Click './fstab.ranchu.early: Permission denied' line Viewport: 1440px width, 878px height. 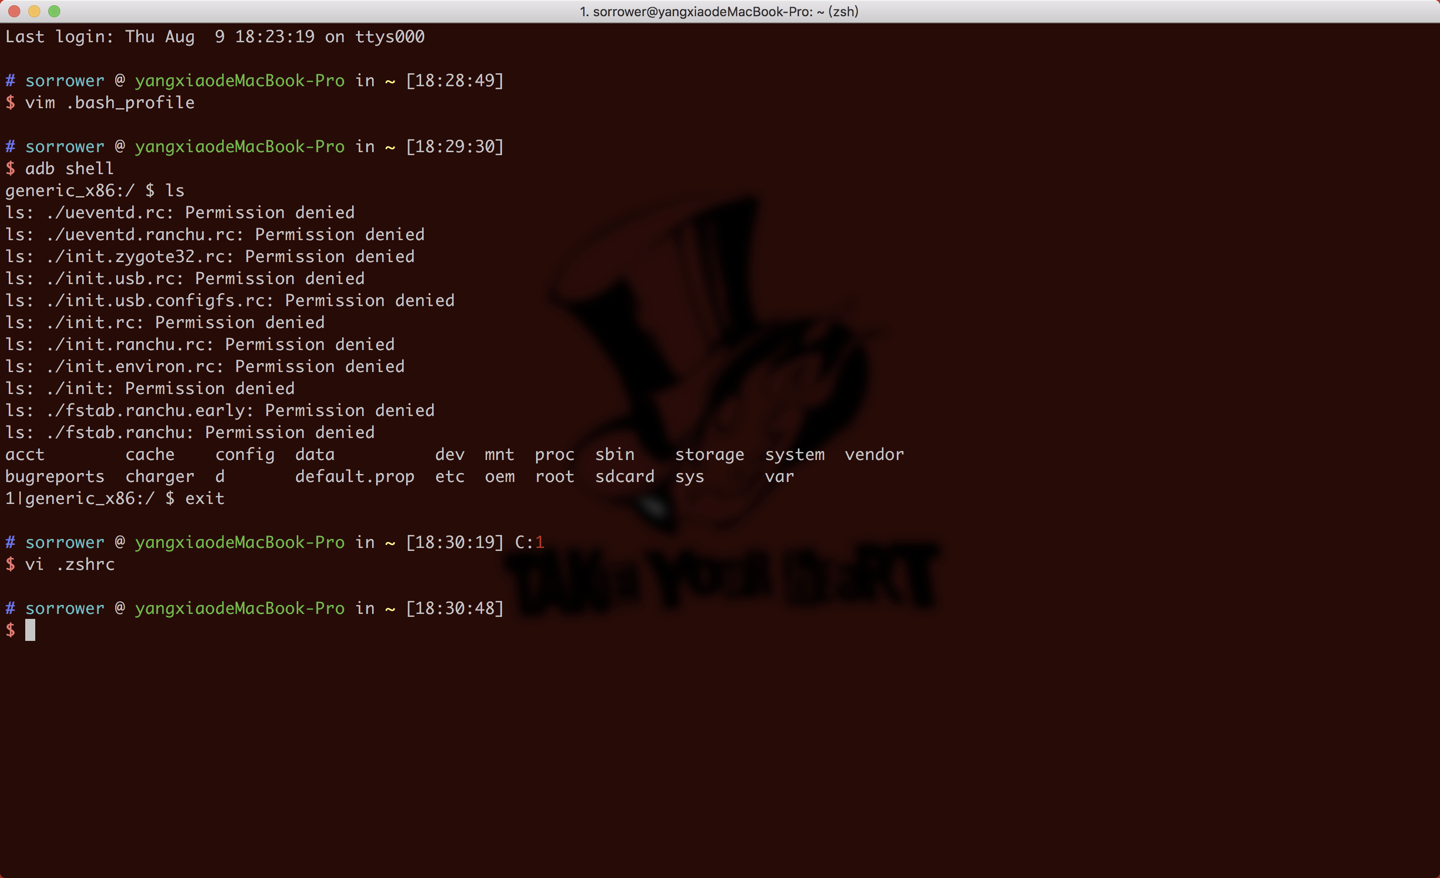pyautogui.click(x=220, y=411)
